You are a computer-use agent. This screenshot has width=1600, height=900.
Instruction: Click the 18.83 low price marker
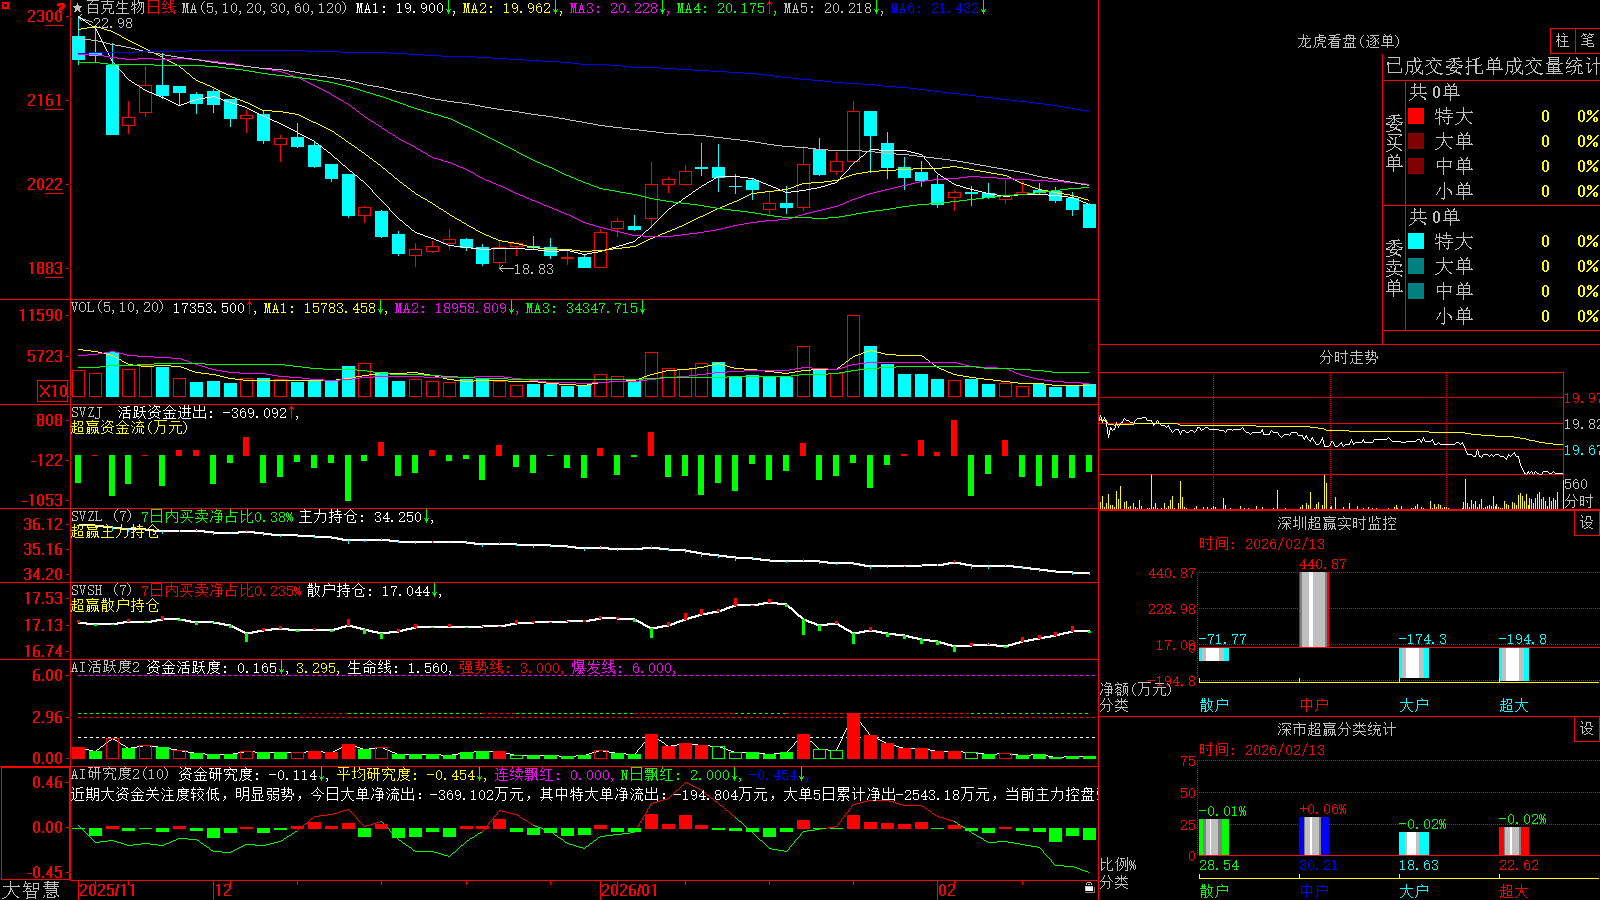pos(526,269)
